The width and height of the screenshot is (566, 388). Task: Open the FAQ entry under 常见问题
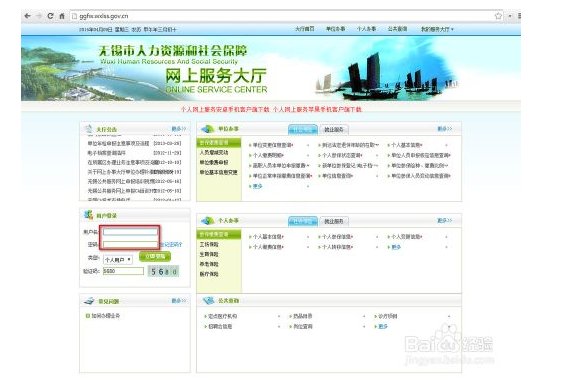[105, 315]
